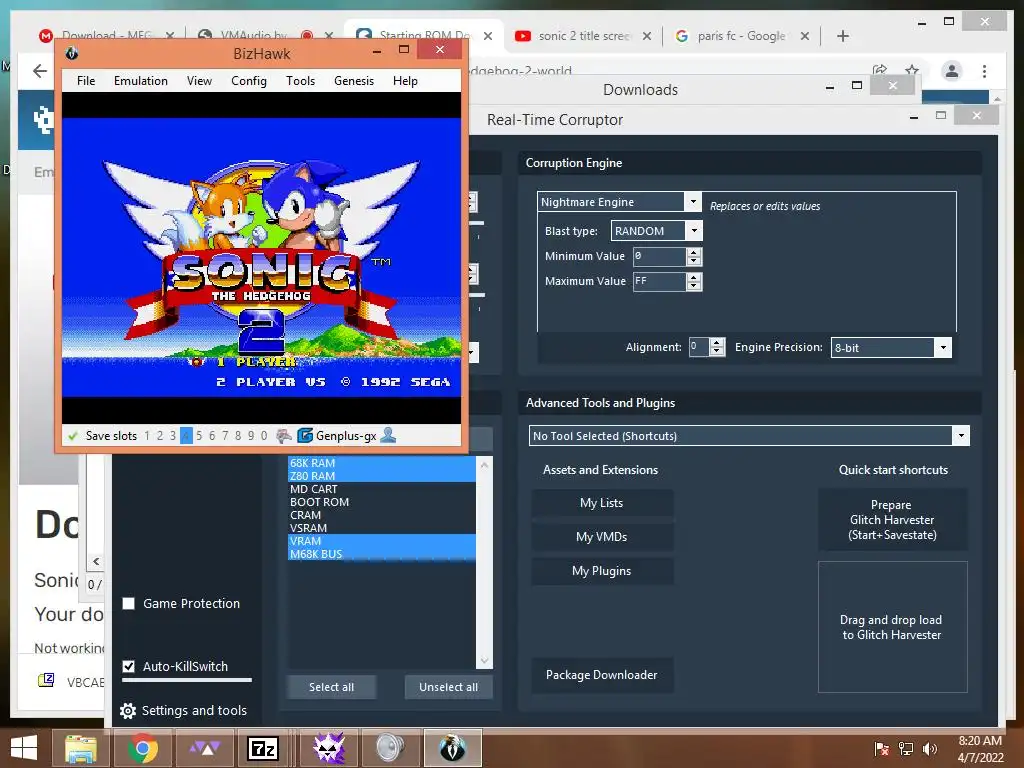Open BizHawk Help menu
Viewport: 1024px width, 768px height.
pos(405,80)
